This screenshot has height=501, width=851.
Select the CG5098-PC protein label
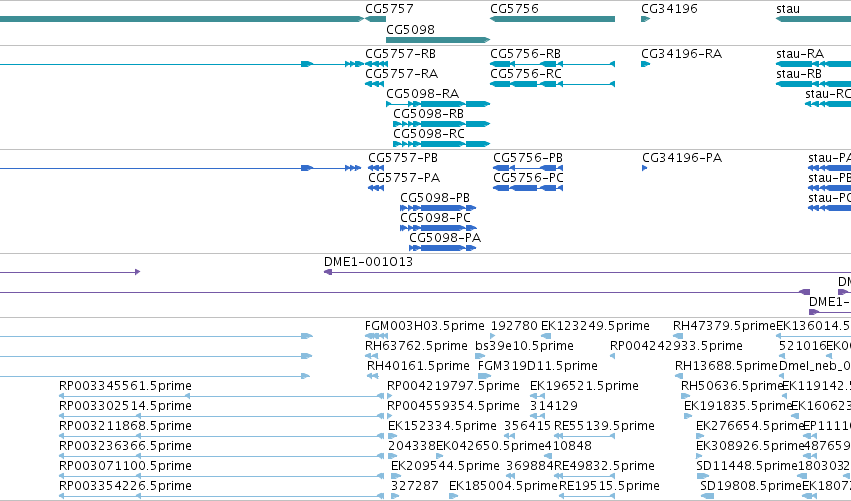tap(435, 218)
